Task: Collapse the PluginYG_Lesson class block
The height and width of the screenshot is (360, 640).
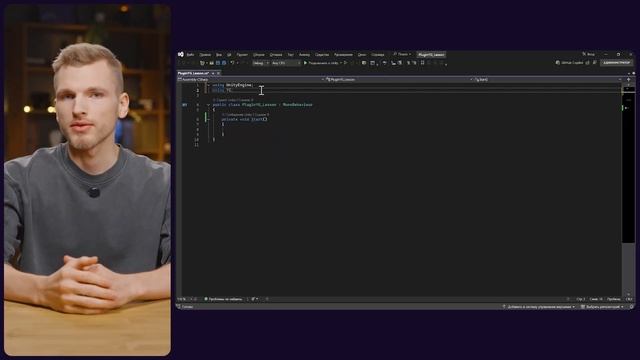Action: (x=208, y=105)
